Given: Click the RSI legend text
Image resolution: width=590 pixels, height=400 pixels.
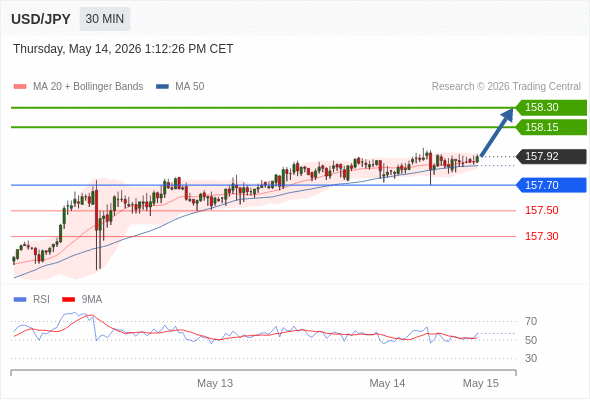Looking at the screenshot, I should 41,300.
